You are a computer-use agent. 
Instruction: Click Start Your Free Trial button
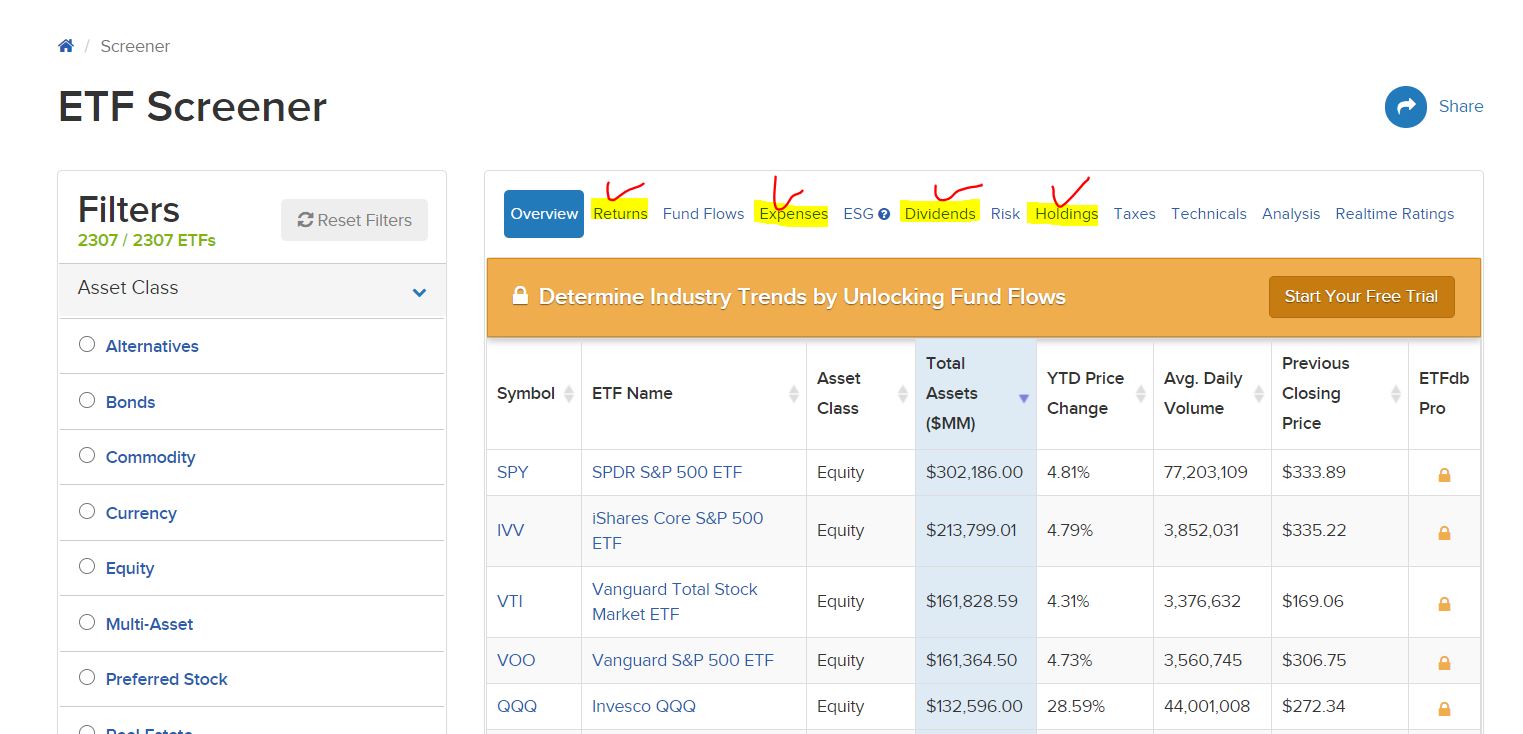tap(1361, 297)
